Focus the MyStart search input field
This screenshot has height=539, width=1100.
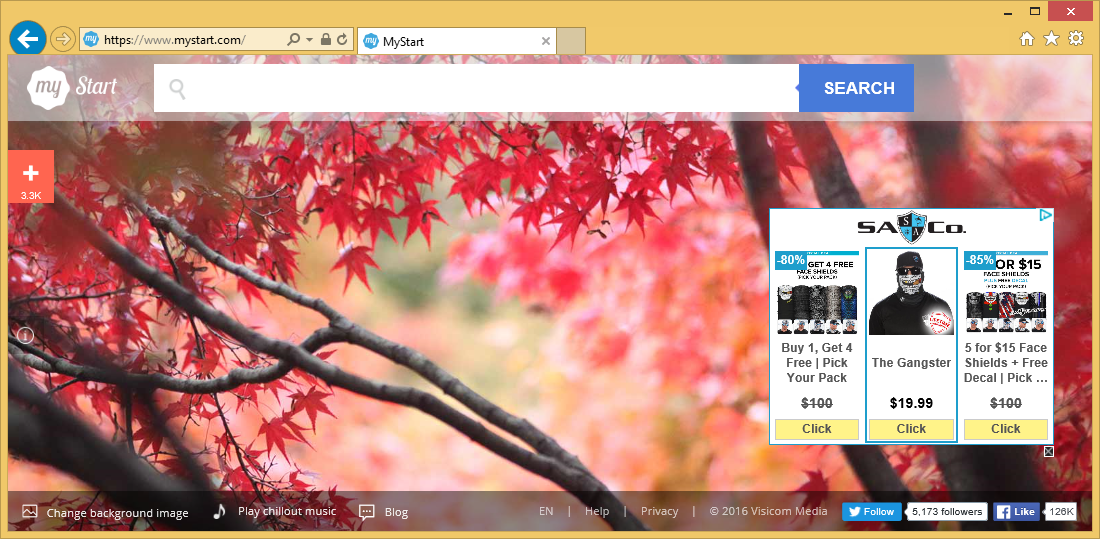point(476,88)
